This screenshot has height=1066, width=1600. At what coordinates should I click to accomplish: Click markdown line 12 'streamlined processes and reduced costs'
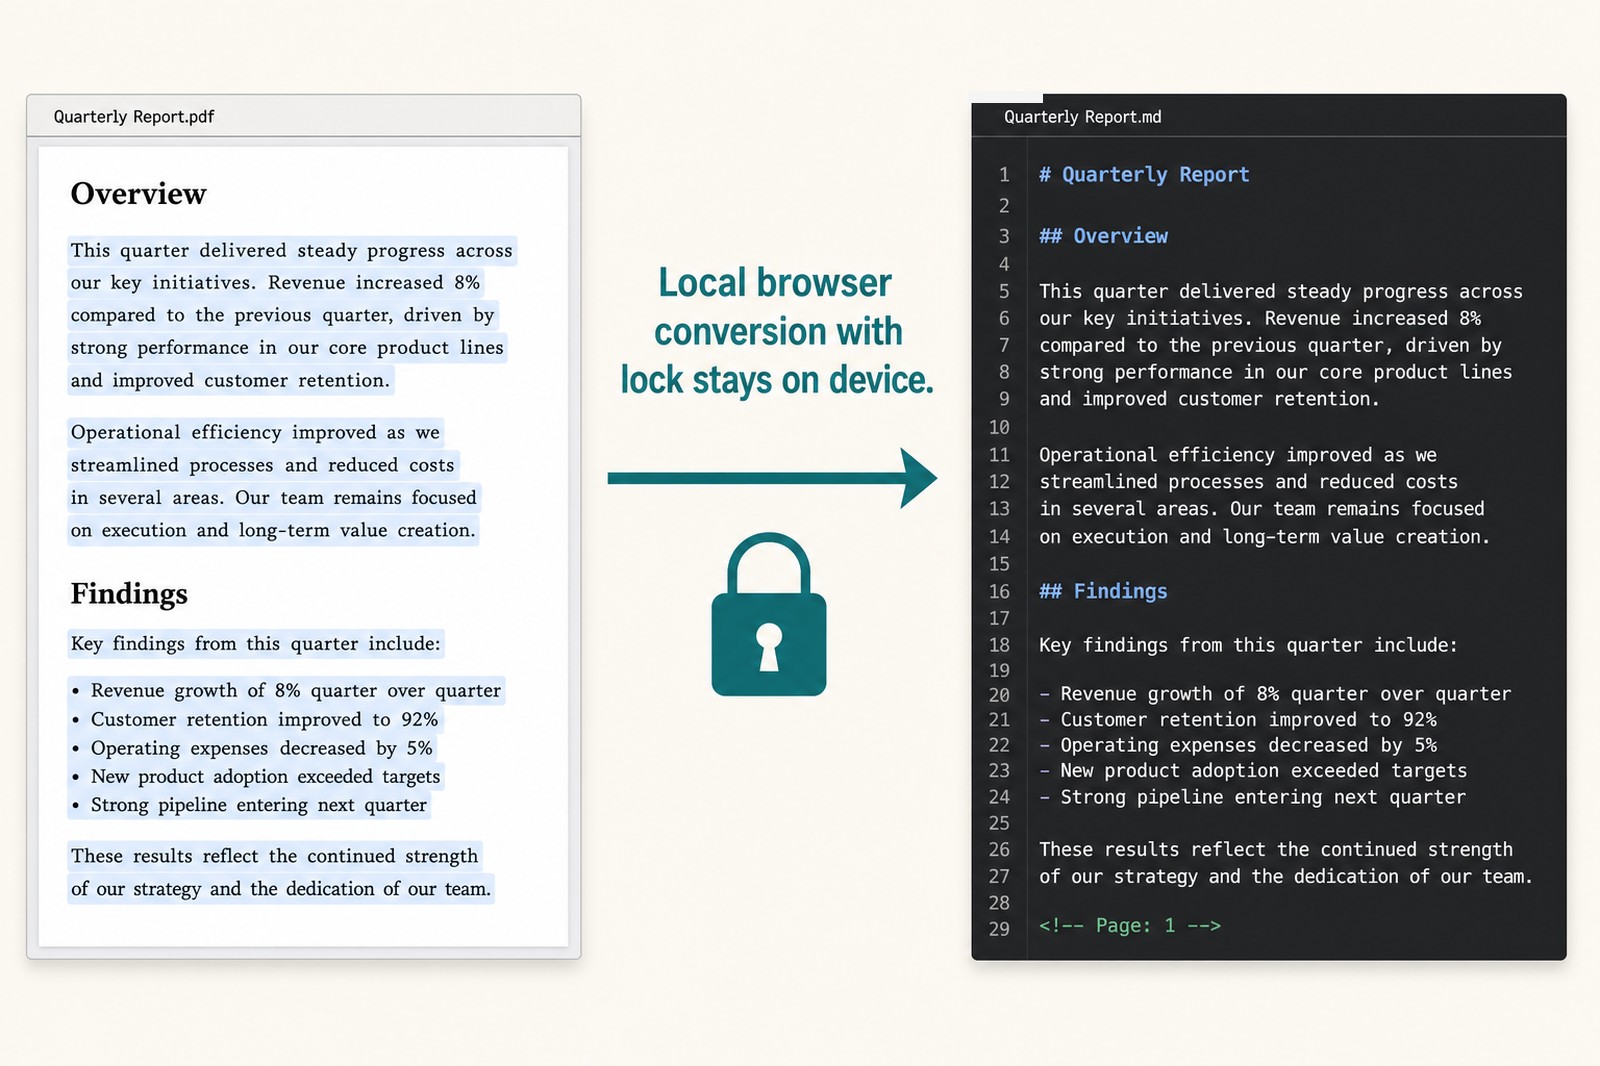(x=1248, y=482)
